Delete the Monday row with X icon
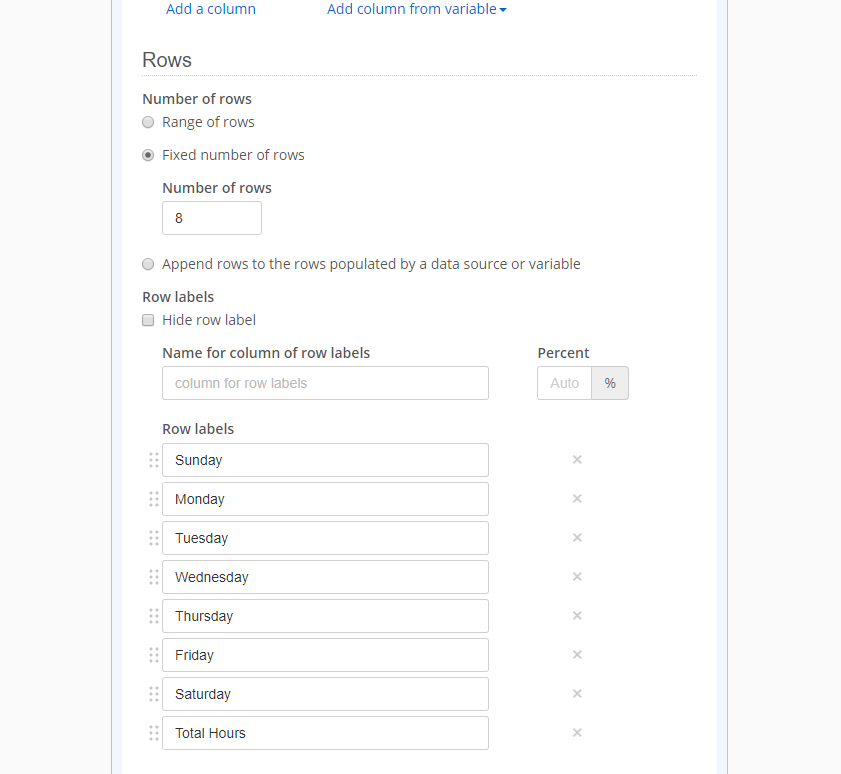Image resolution: width=841 pixels, height=774 pixels. (x=577, y=499)
